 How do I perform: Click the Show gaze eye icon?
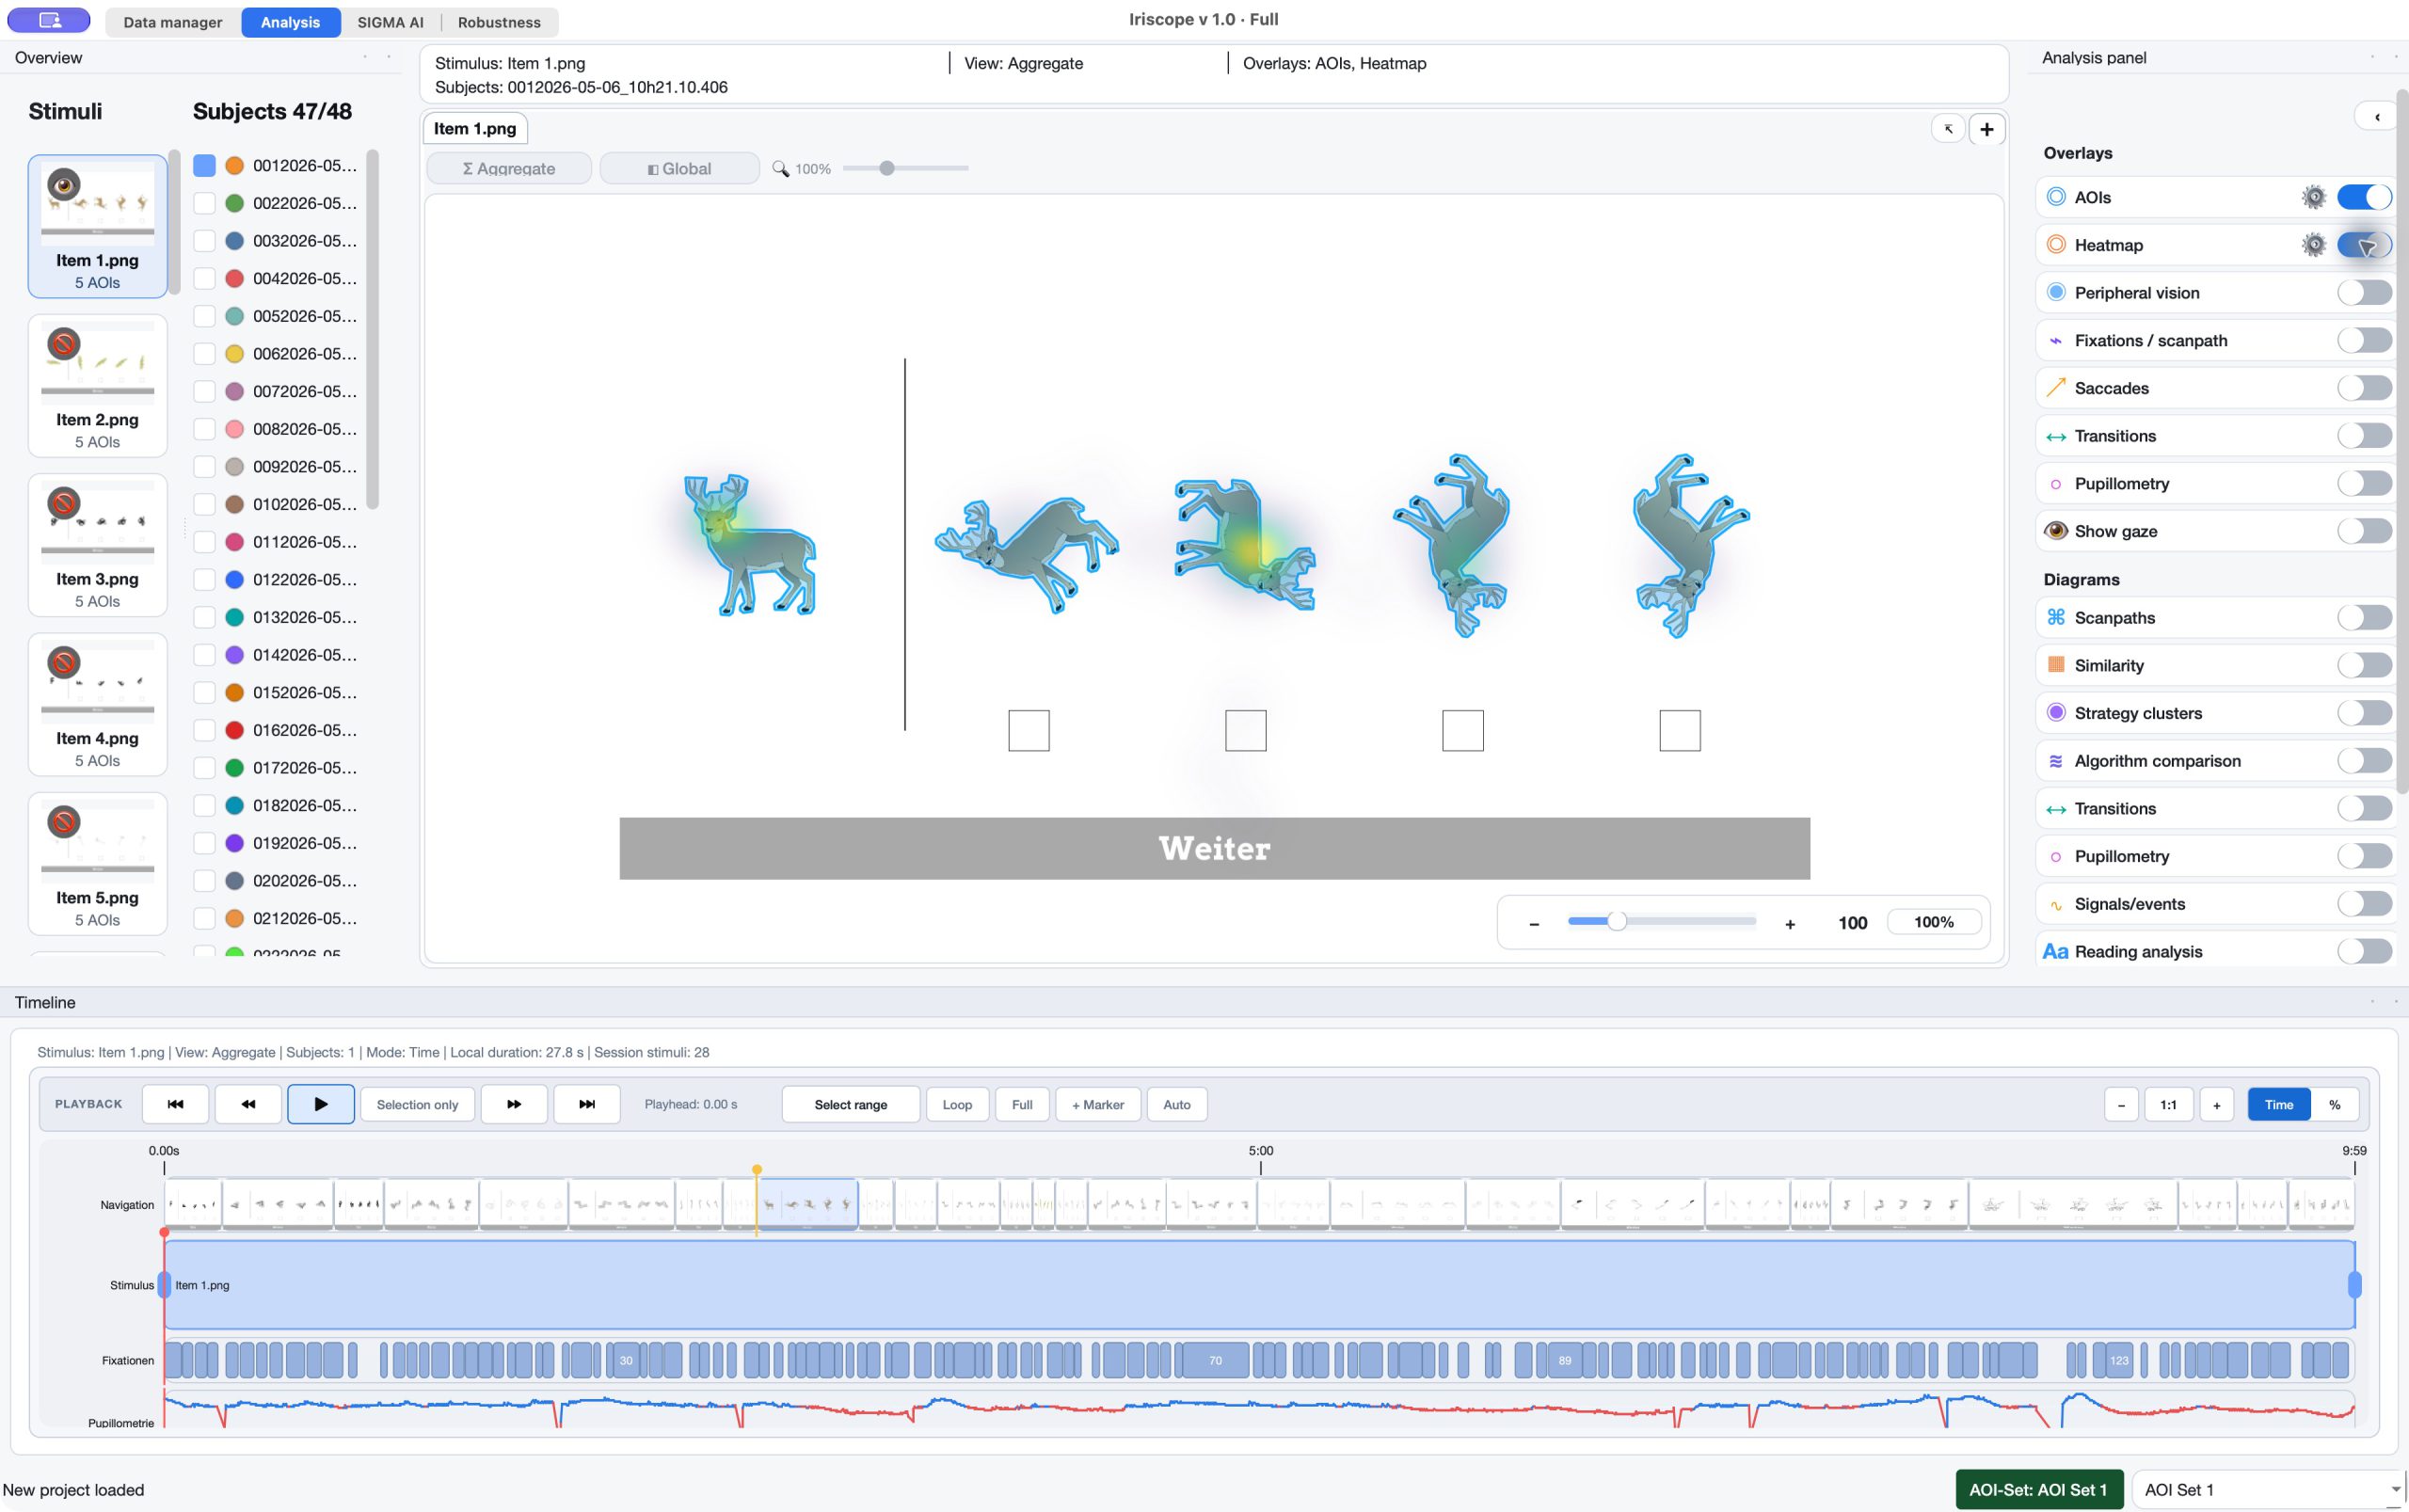coord(2056,531)
